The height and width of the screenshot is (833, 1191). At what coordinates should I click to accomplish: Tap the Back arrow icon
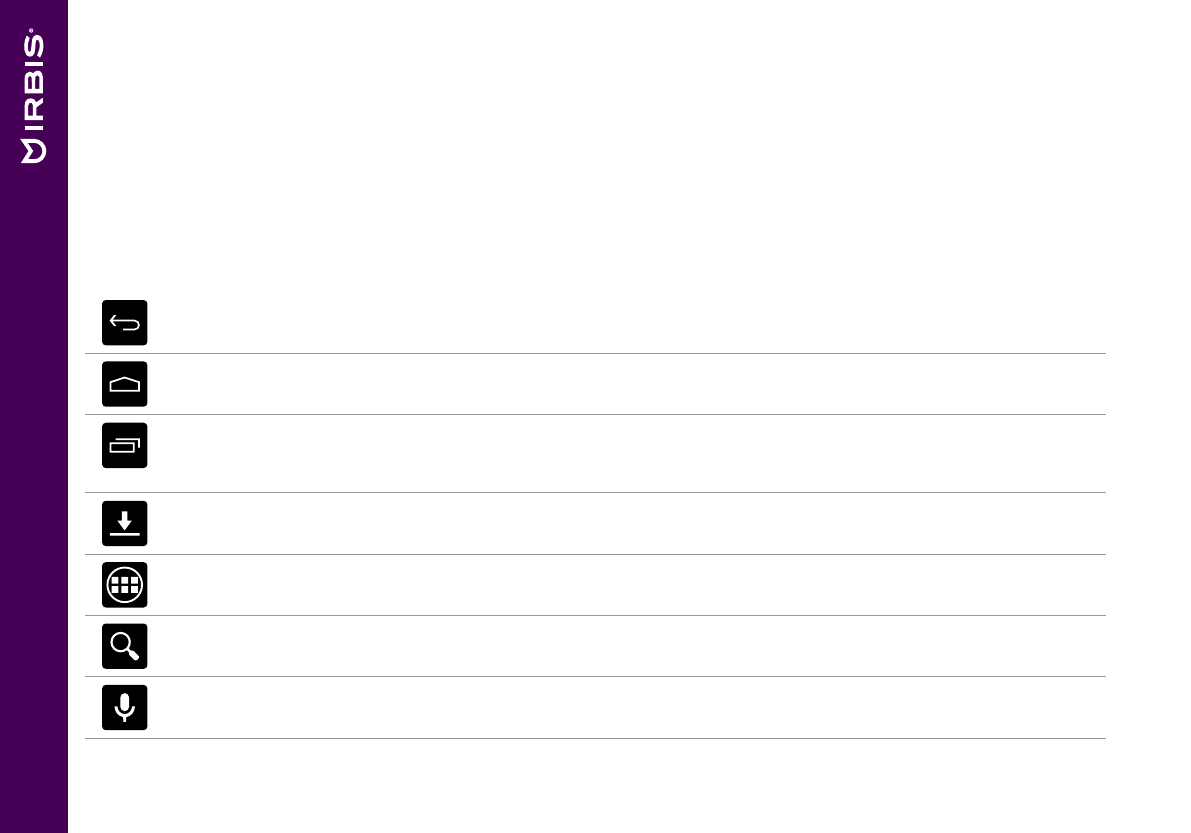(124, 323)
